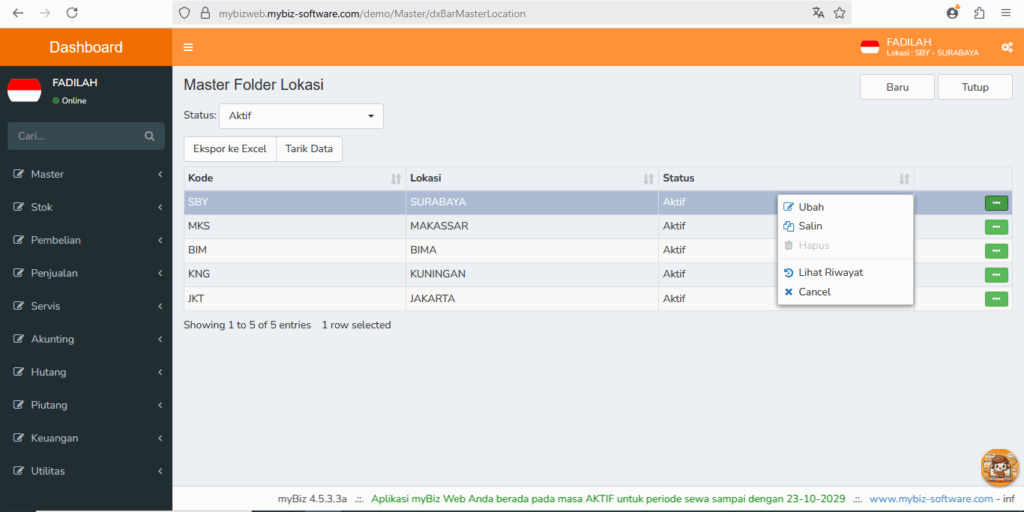Open the Status Aktif dropdown
This screenshot has width=1024, height=512.
point(301,116)
